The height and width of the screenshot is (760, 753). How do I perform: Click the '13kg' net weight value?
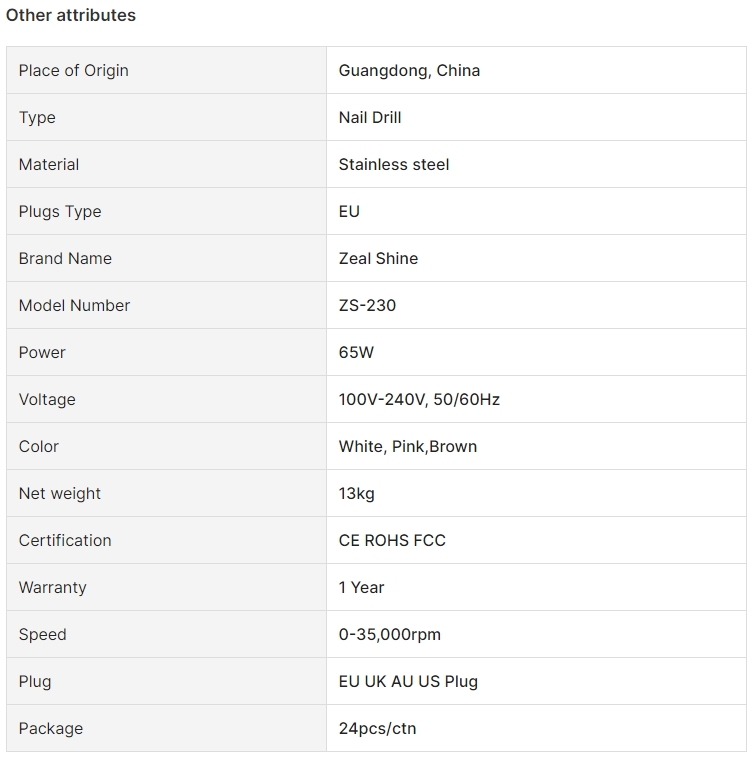(x=357, y=494)
